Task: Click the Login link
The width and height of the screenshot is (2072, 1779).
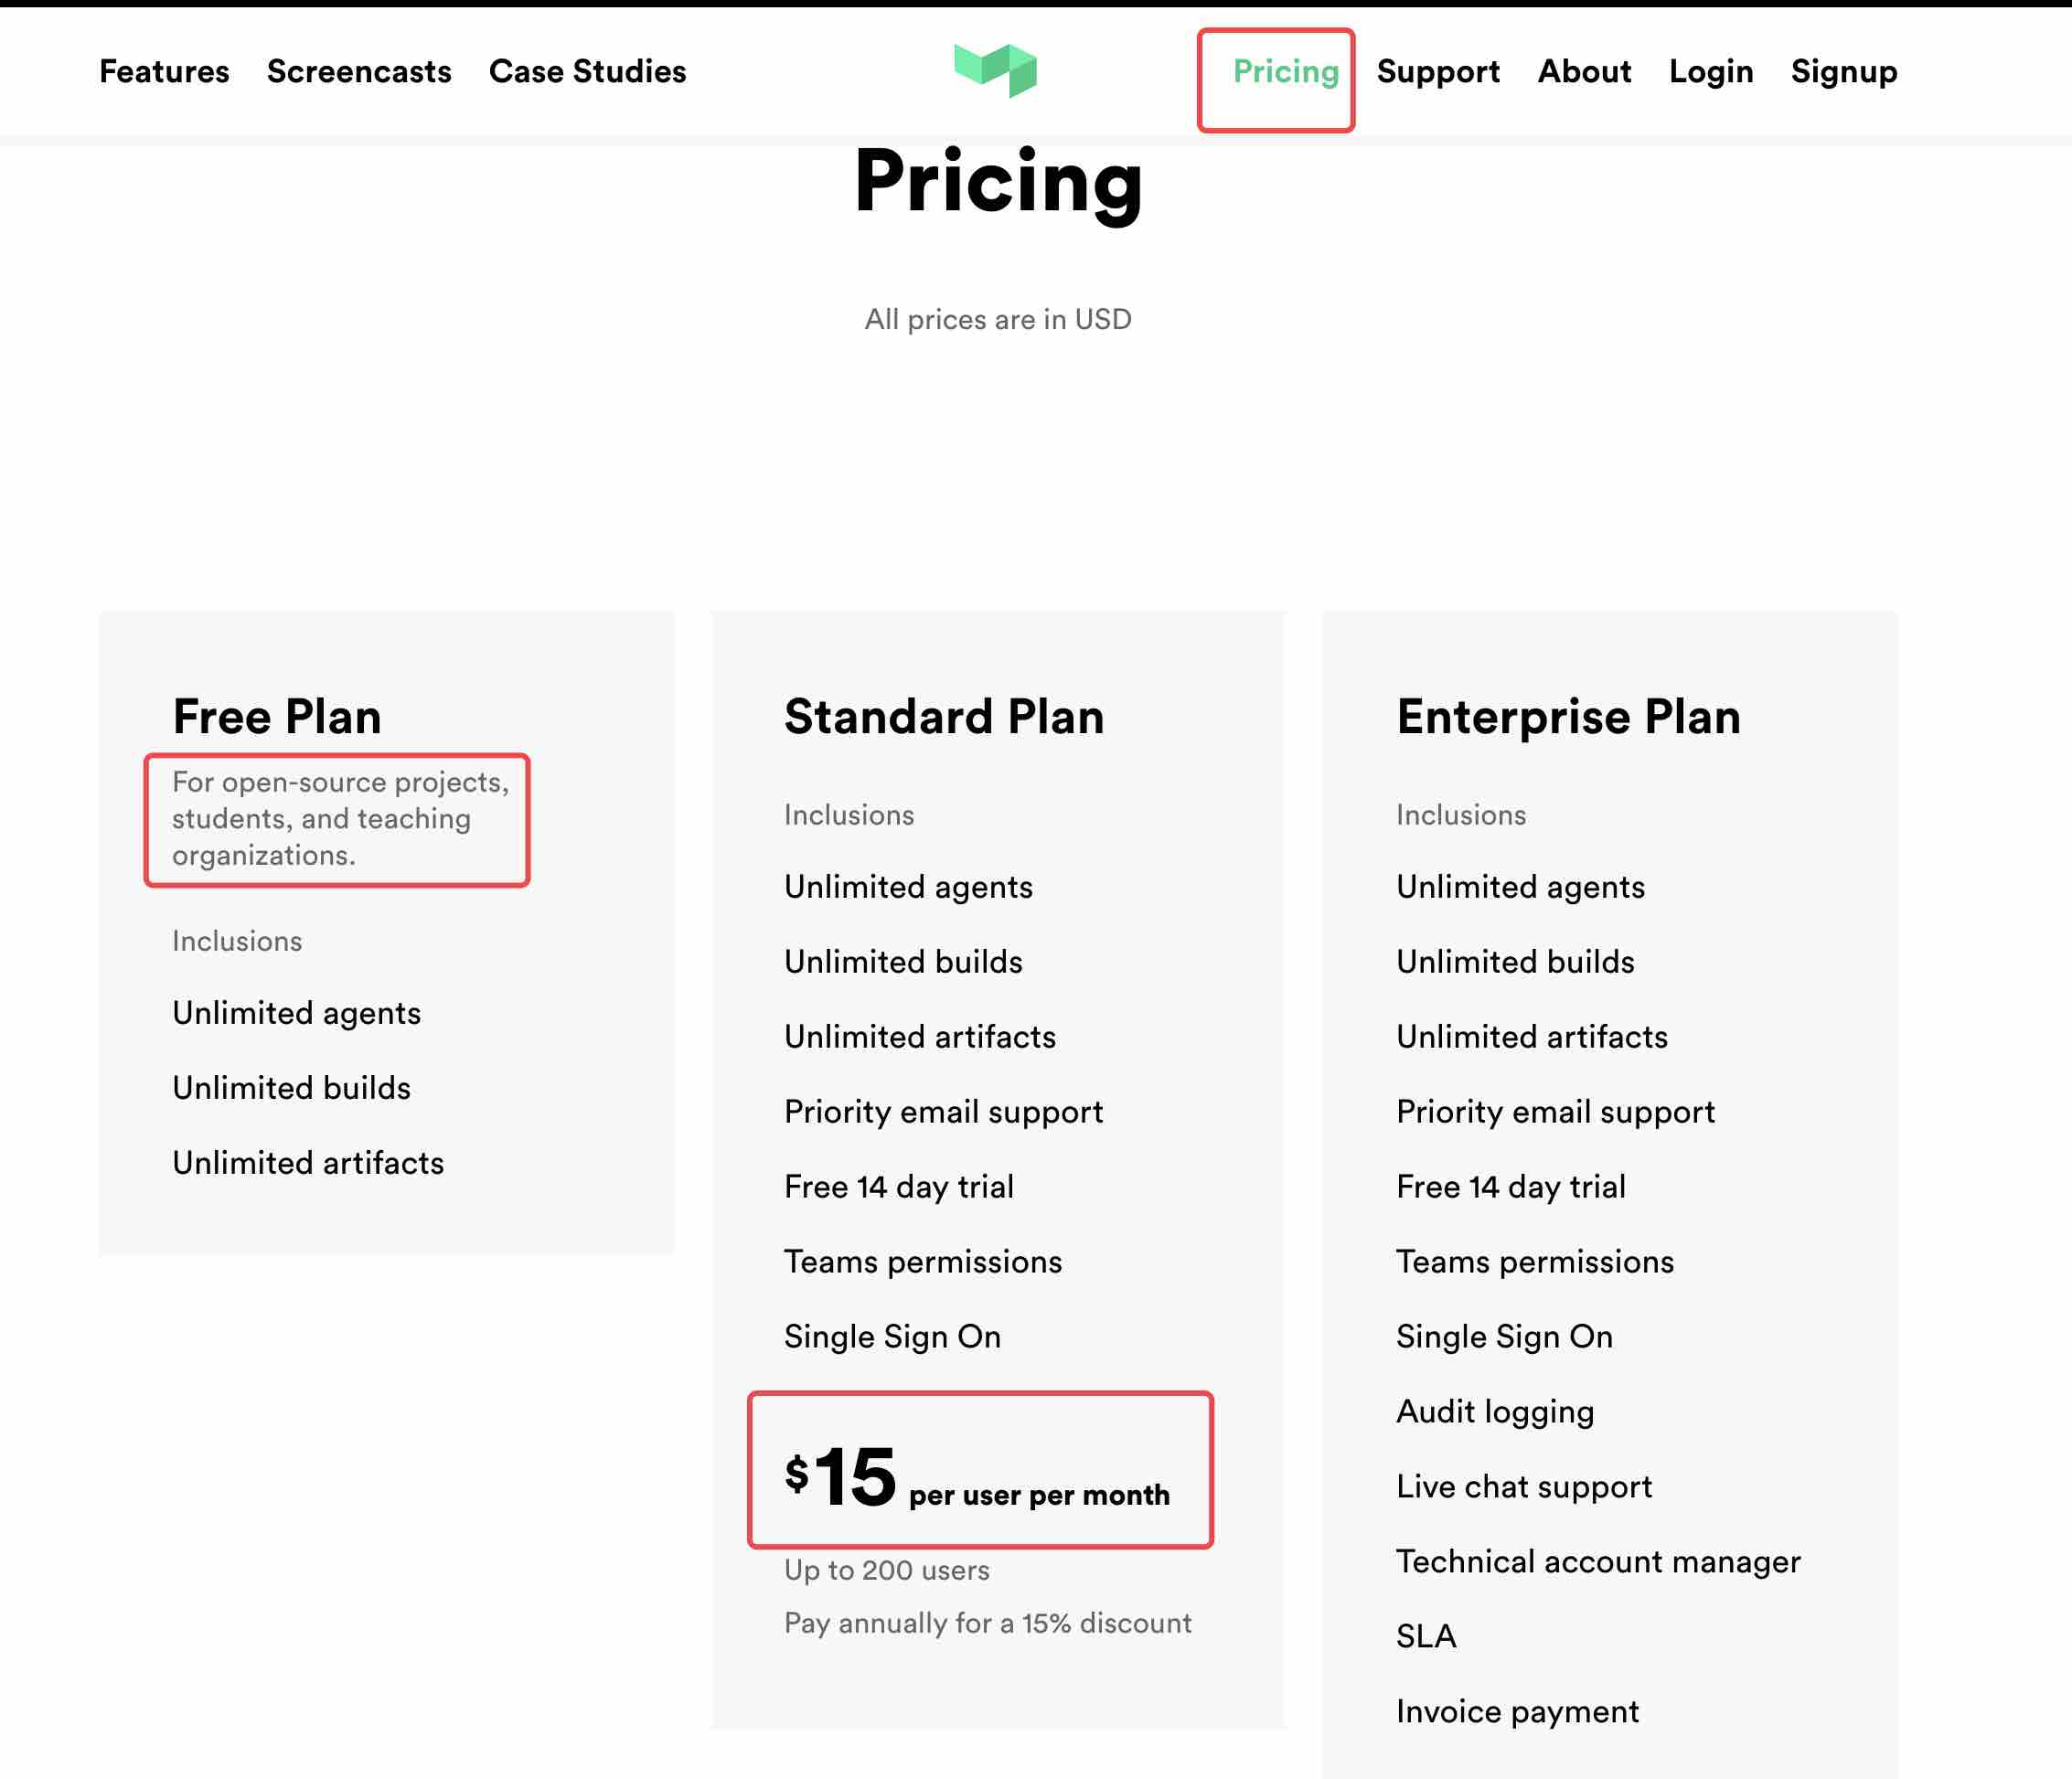Action: coord(1710,72)
